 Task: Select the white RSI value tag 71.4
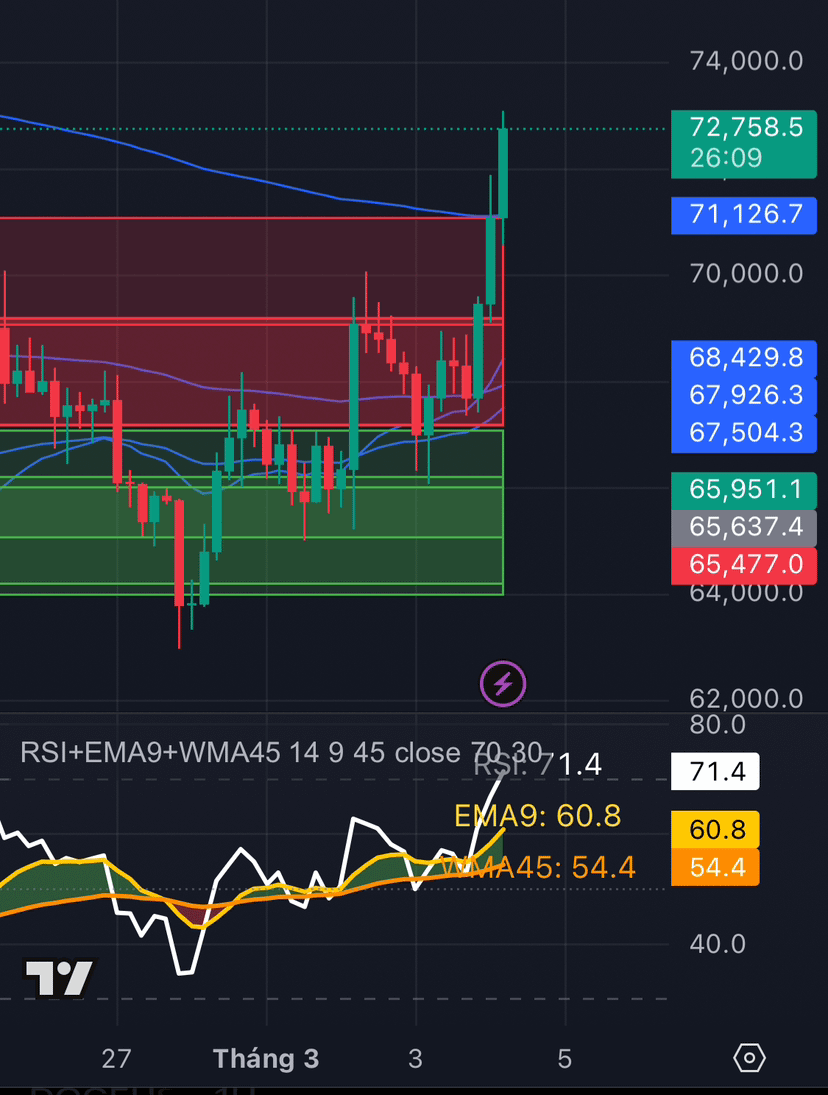pos(715,772)
